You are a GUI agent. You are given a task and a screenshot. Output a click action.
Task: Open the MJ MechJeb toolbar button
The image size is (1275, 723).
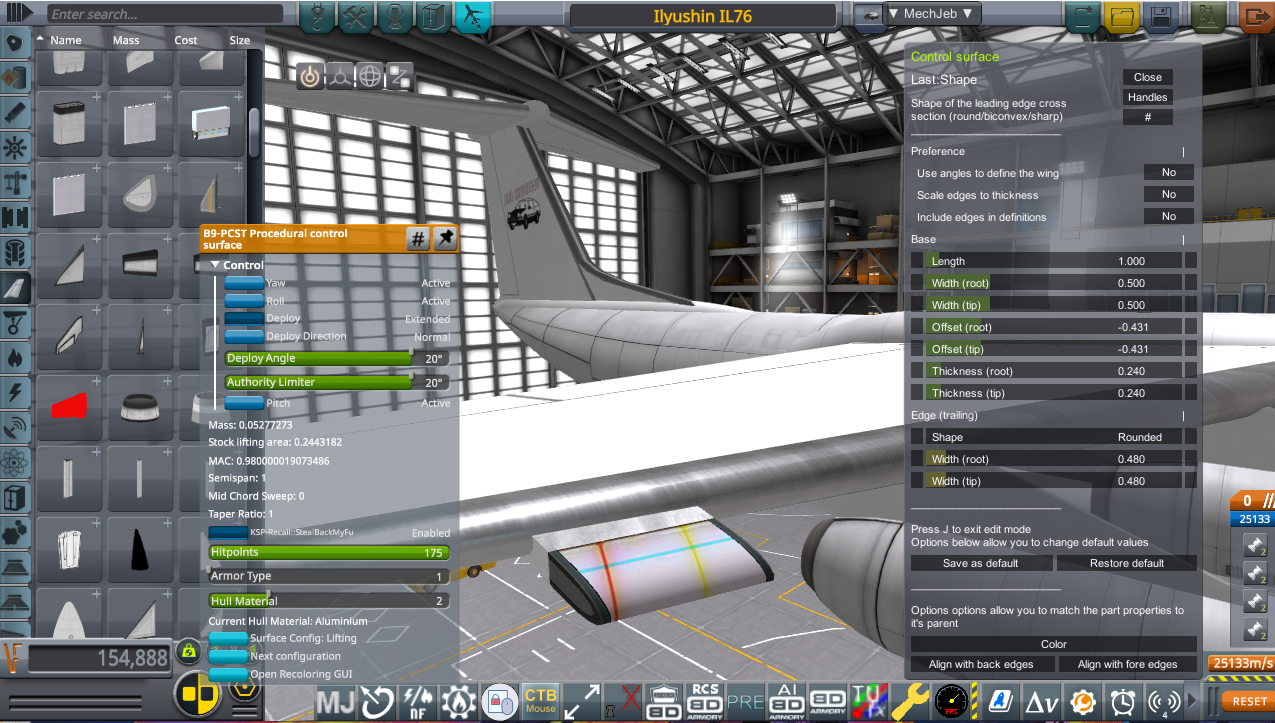tap(337, 701)
